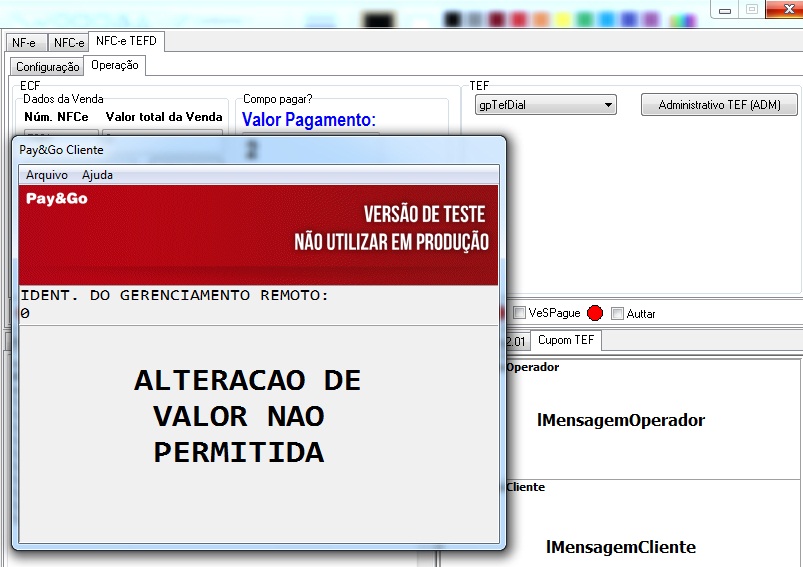Open the Configuração sub-tab
The width and height of the screenshot is (803, 567).
click(x=48, y=67)
